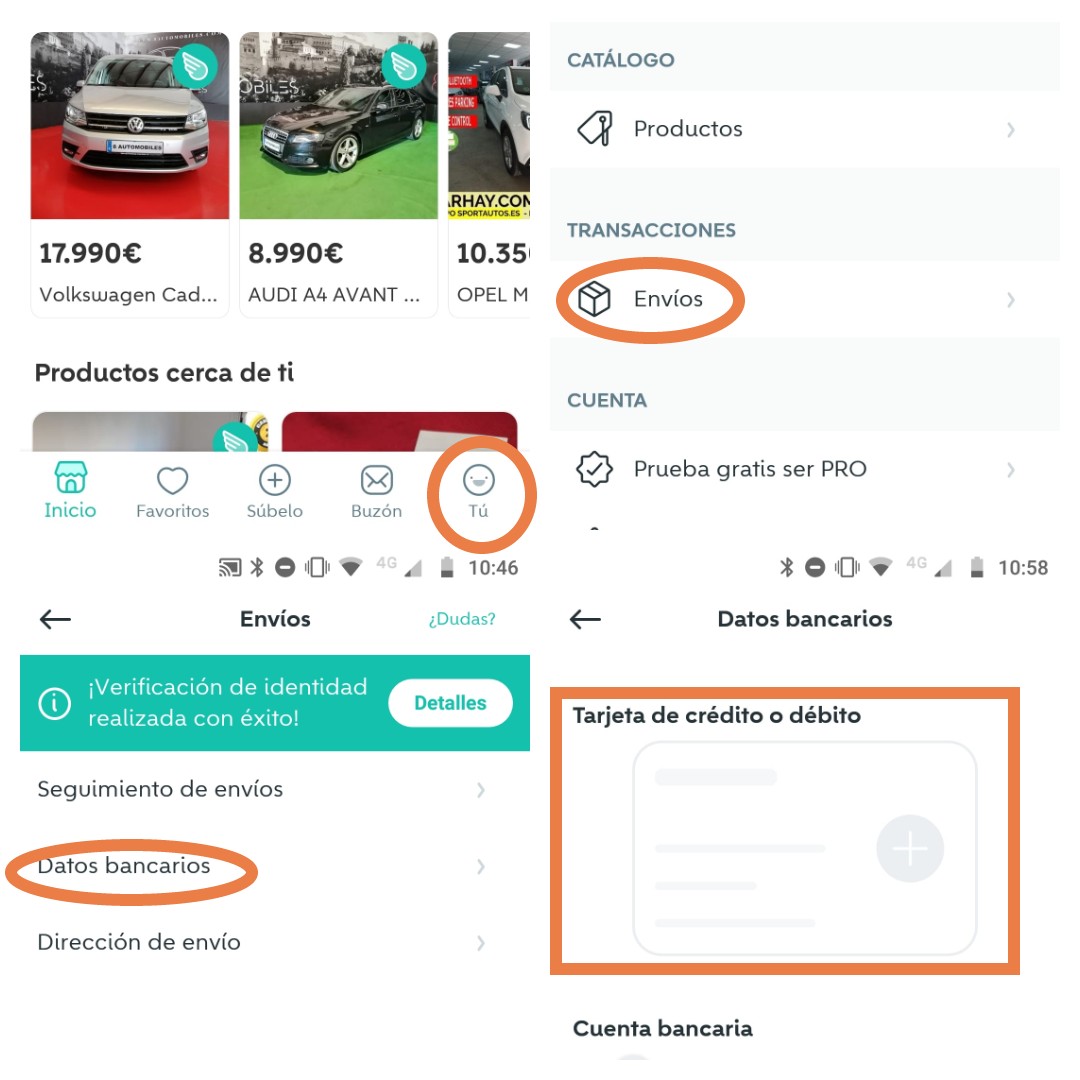Viewport: 1080px width, 1080px height.
Task: Select the Envíos menu entry label
Action: (668, 299)
